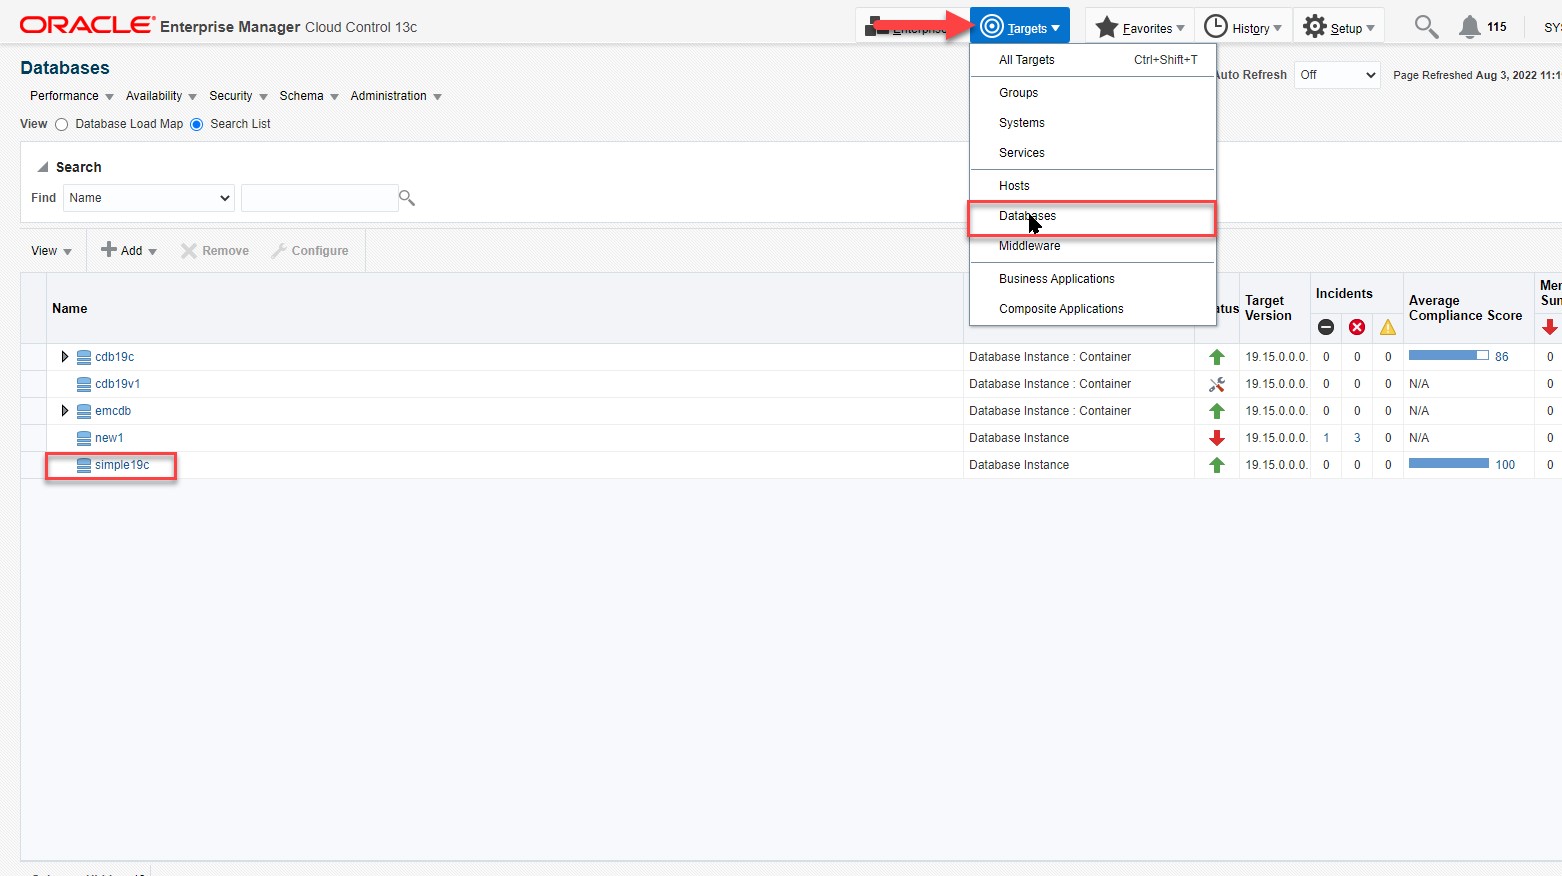Click the cdb19v1 blackout wrench status icon
The height and width of the screenshot is (876, 1562).
pyautogui.click(x=1217, y=384)
